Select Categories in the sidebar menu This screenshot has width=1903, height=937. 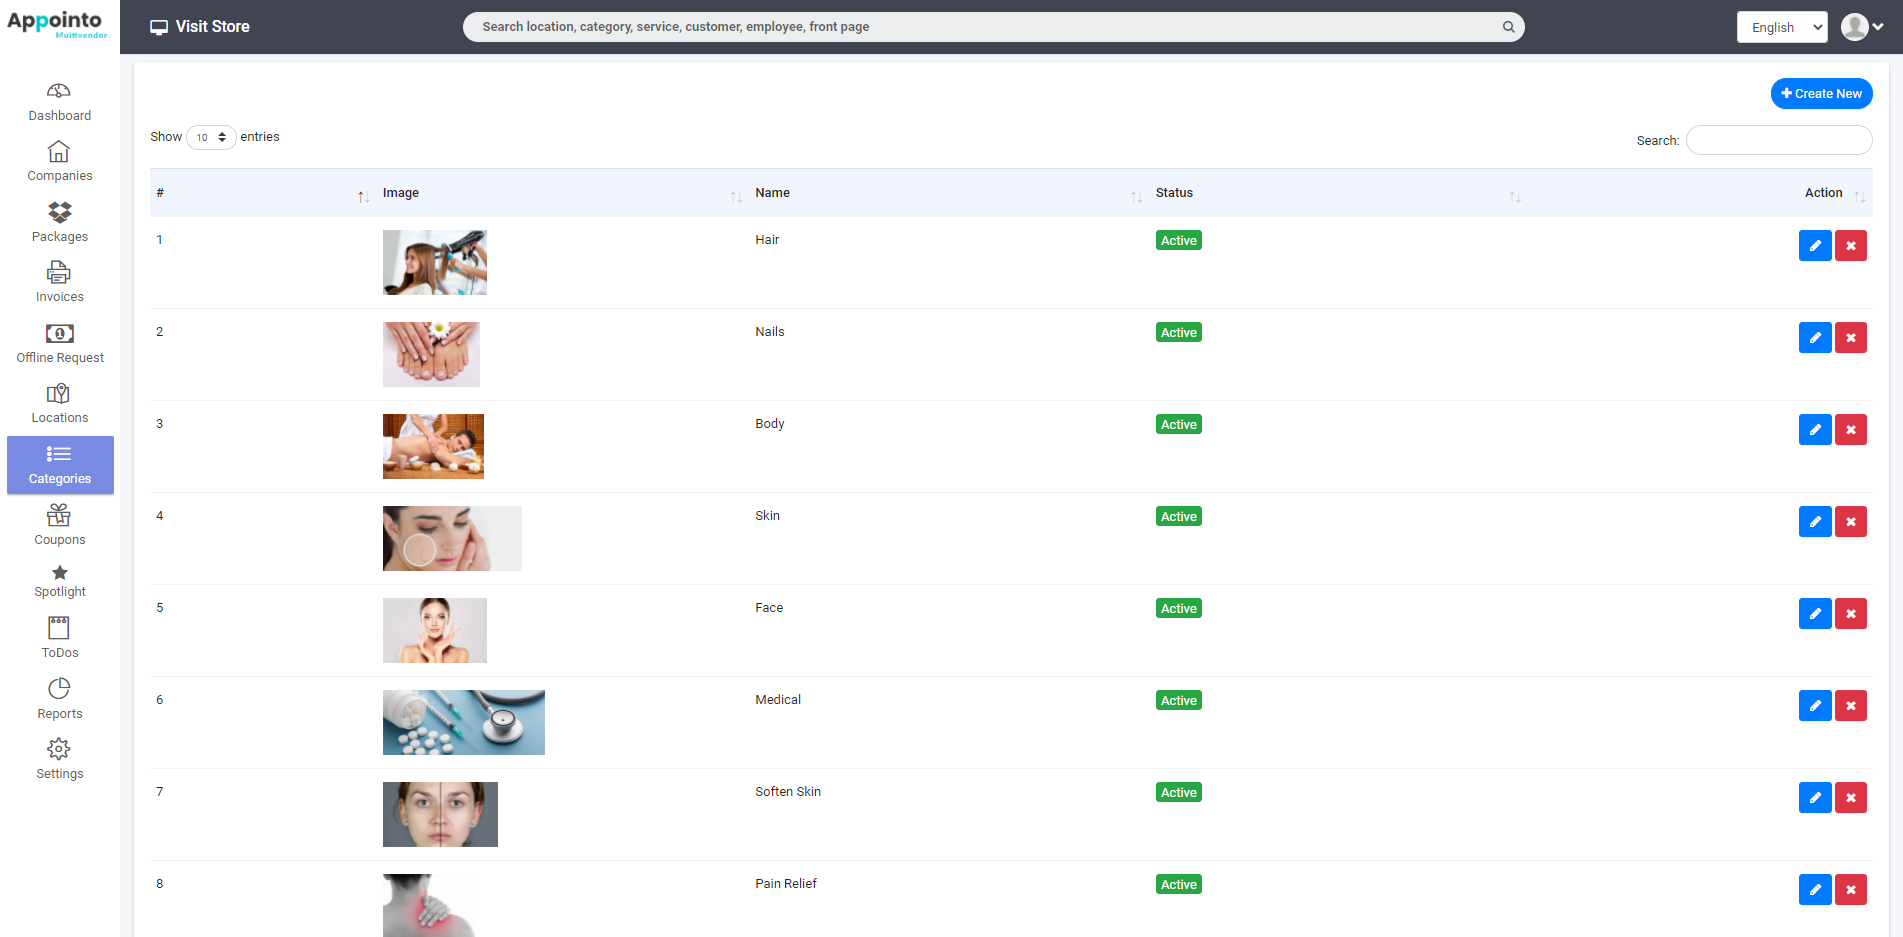pyautogui.click(x=59, y=465)
